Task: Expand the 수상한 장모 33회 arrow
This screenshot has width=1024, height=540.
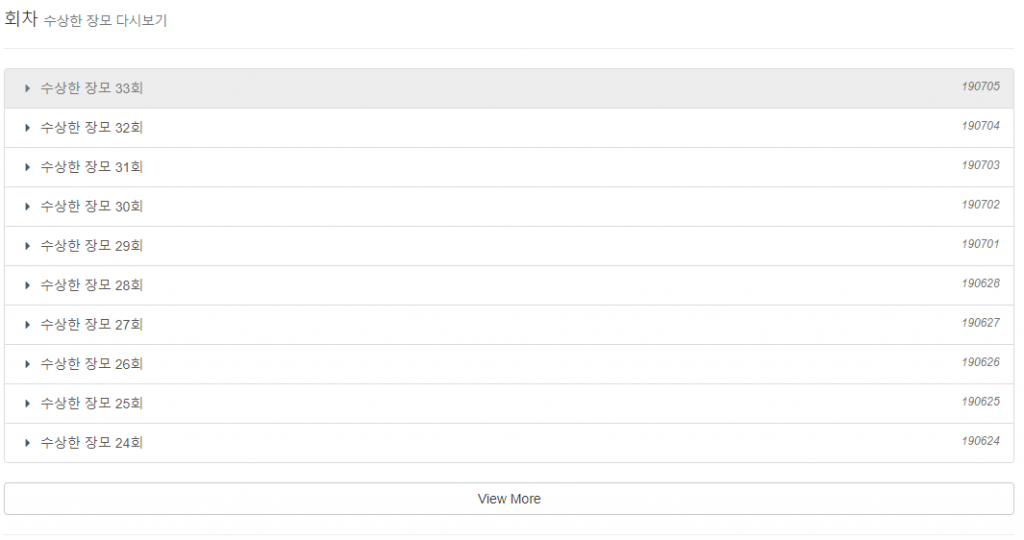Action: [x=28, y=88]
